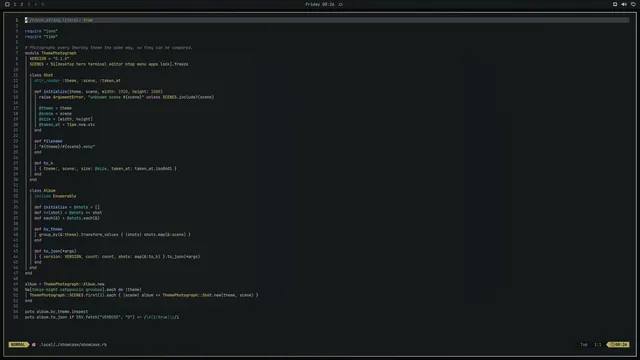Image resolution: width=640 pixels, height=360 pixels.
Task: Open the first system tray icon left of volume
Action: pyautogui.click(x=615, y=4)
